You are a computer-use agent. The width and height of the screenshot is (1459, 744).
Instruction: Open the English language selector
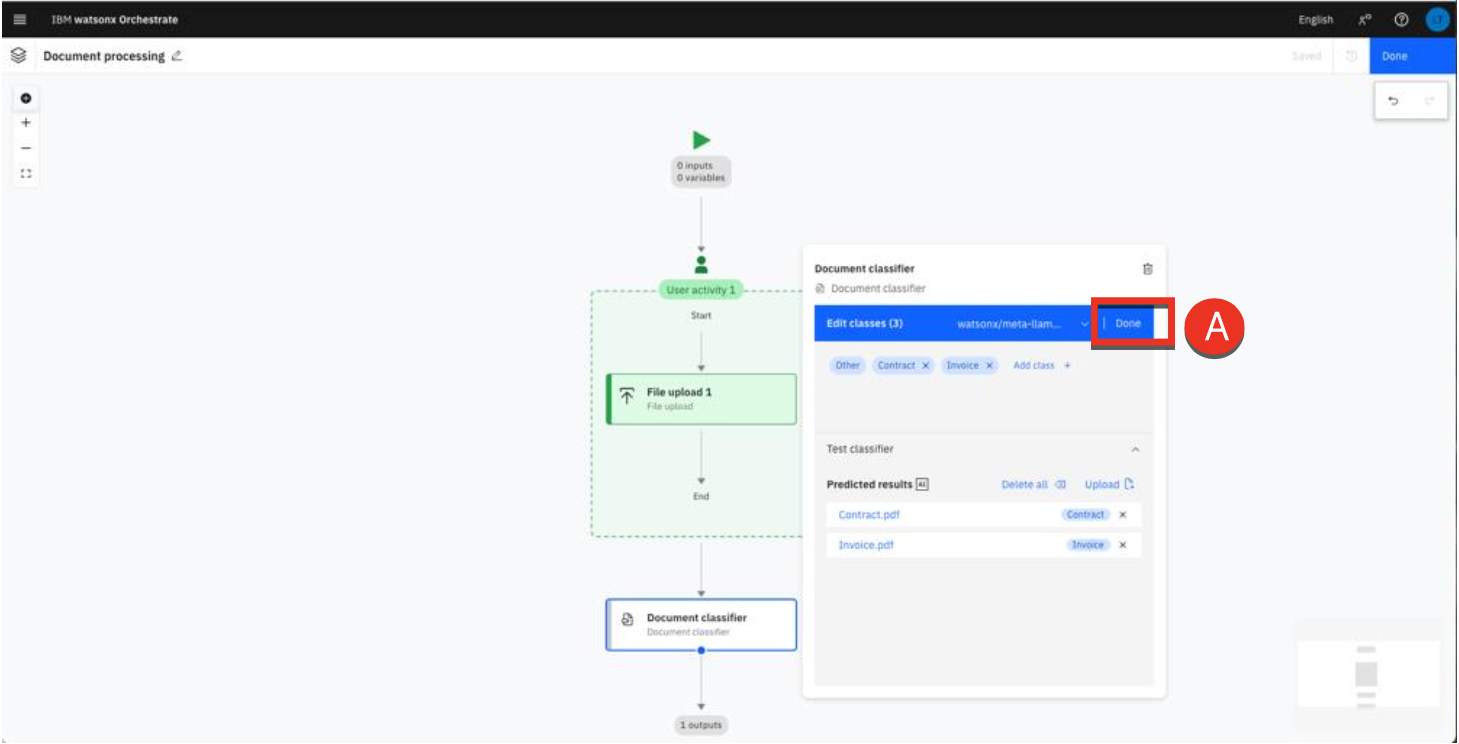point(1315,20)
